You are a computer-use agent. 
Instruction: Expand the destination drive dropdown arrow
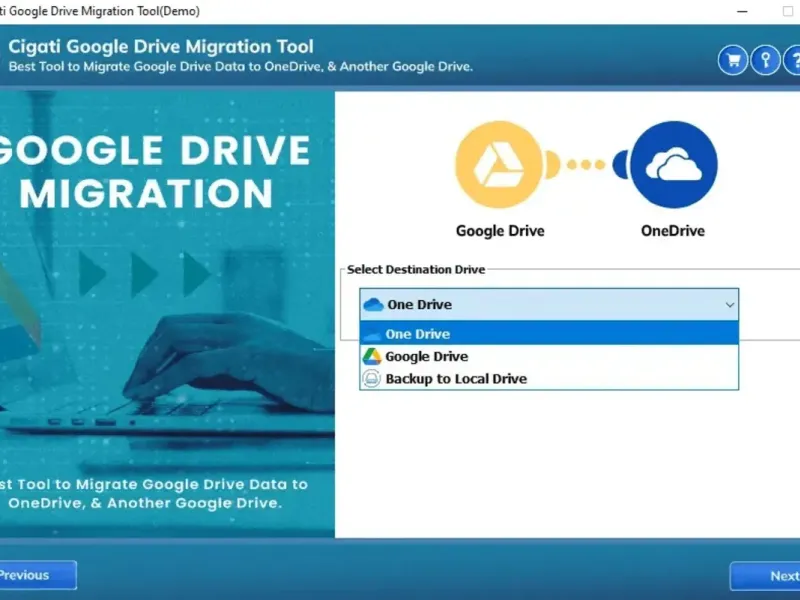730,305
